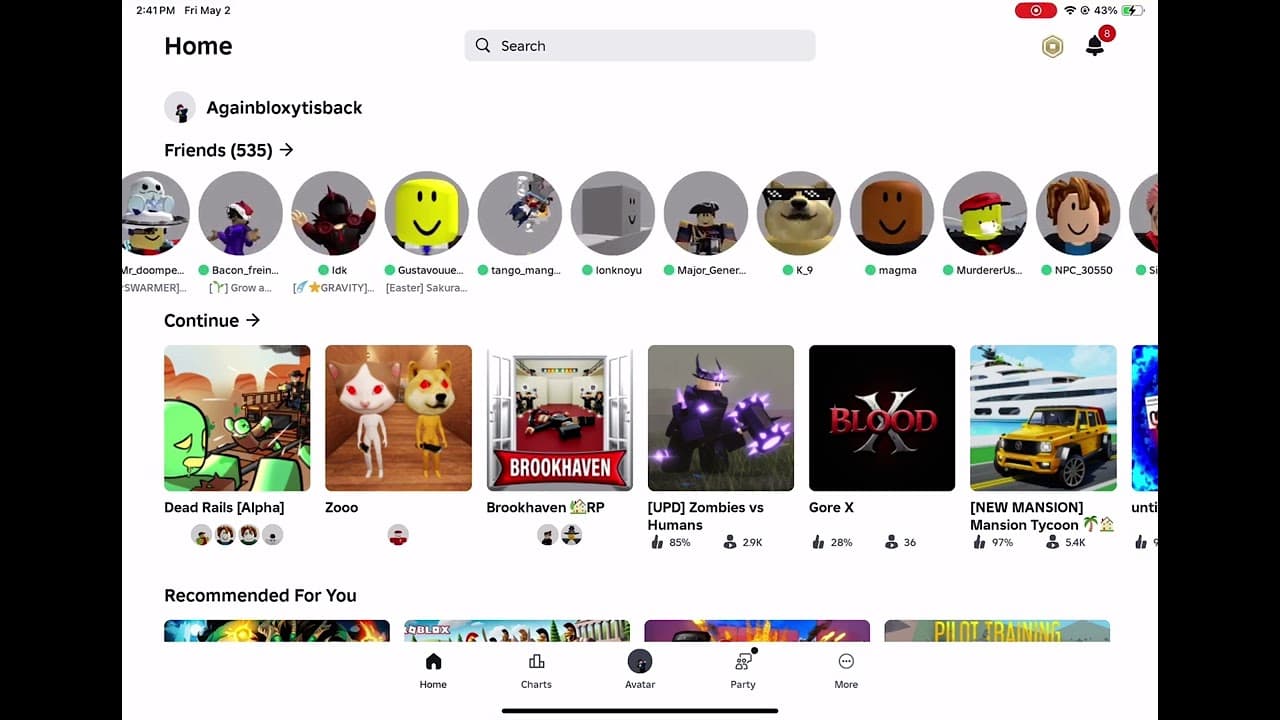Click the "97%" rating text

click(1002, 543)
